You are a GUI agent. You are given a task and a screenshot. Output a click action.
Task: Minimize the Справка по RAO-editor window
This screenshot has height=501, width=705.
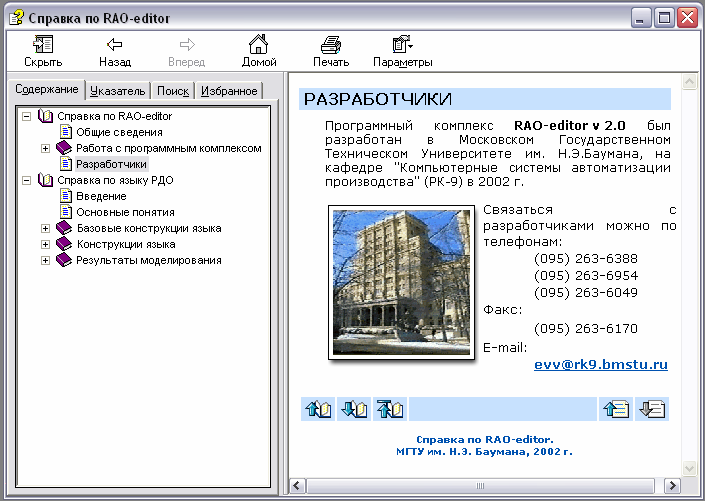point(641,18)
